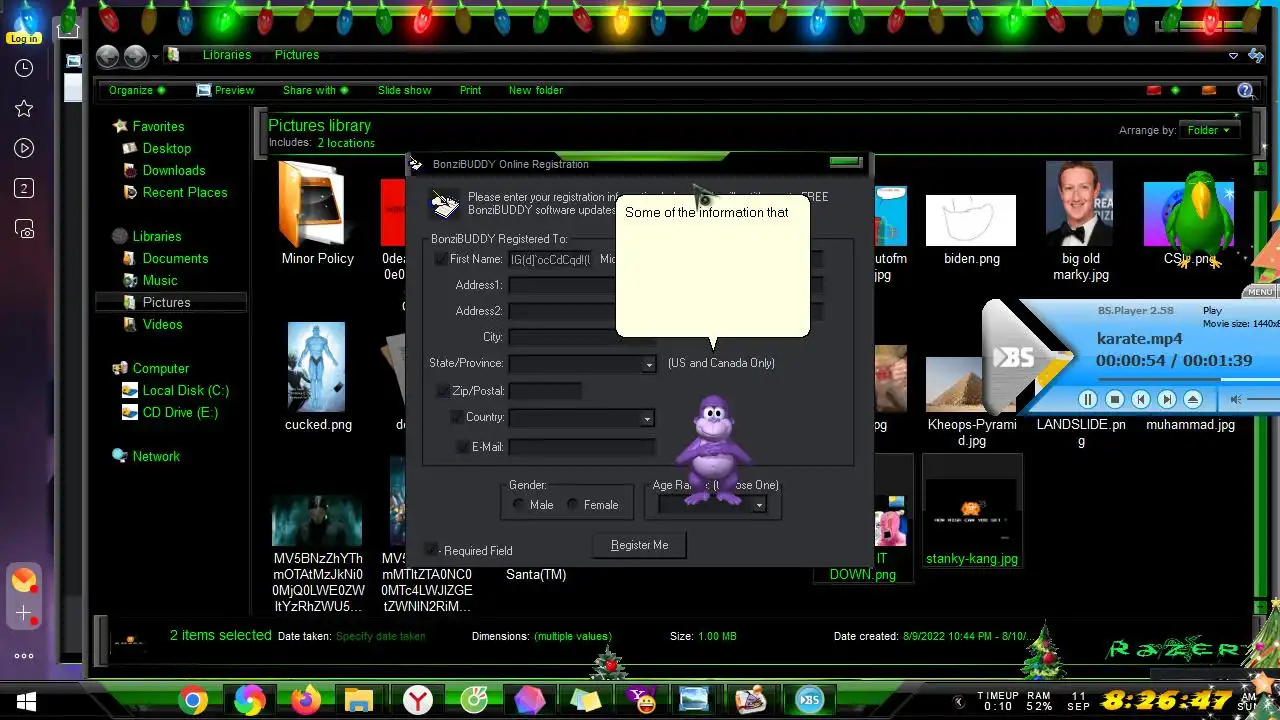Click the camera screenshot icon in sidebar
The image size is (1280, 720).
click(x=24, y=229)
